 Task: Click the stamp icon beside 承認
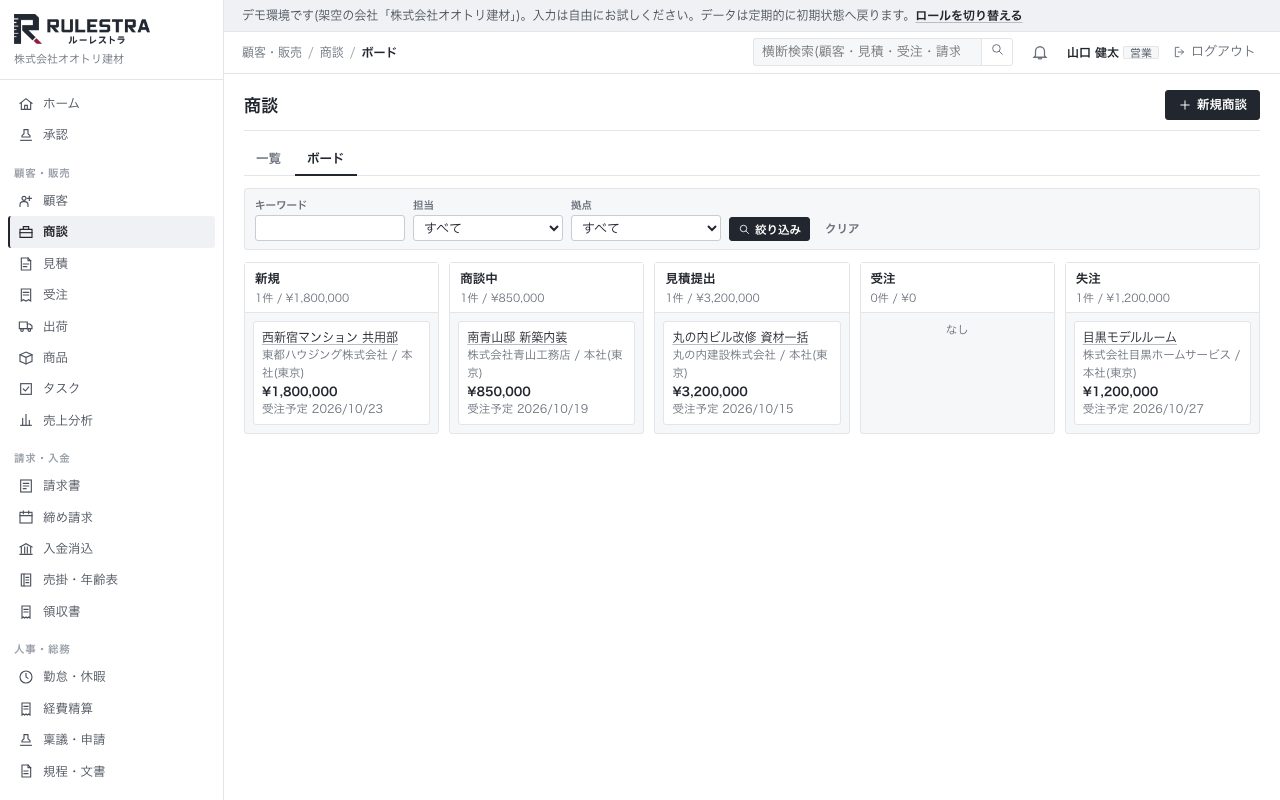26,135
